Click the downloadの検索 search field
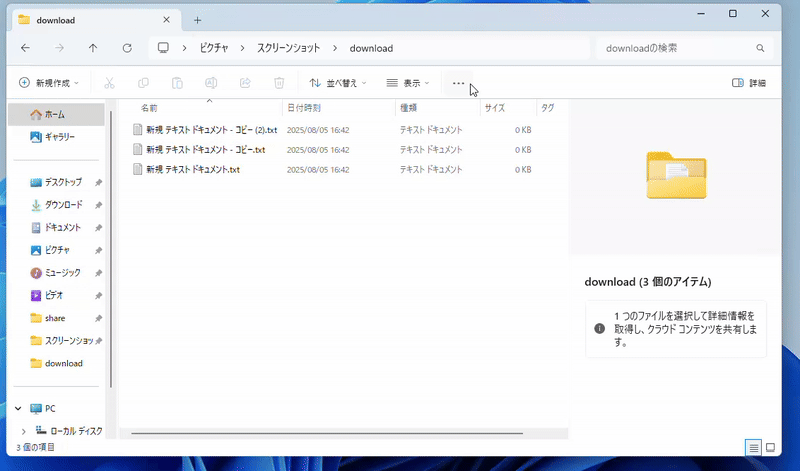This screenshot has height=471, width=800. click(685, 48)
